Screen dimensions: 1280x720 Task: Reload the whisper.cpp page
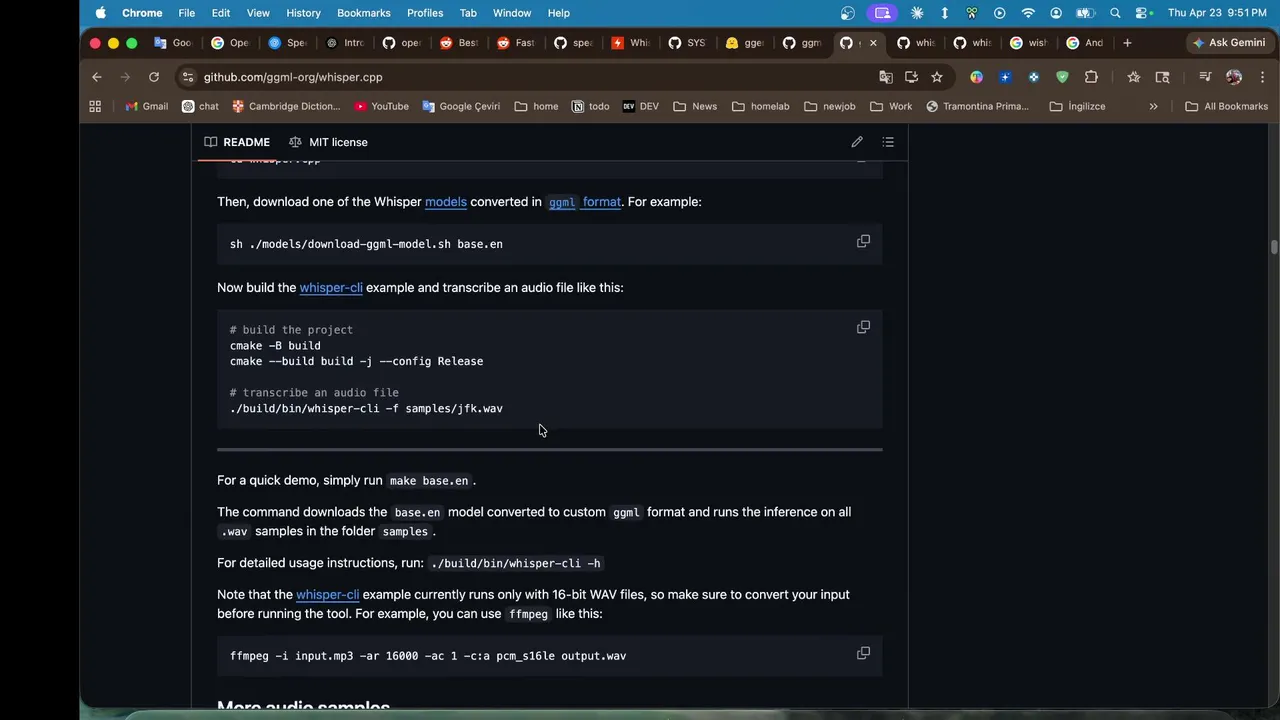(x=154, y=77)
